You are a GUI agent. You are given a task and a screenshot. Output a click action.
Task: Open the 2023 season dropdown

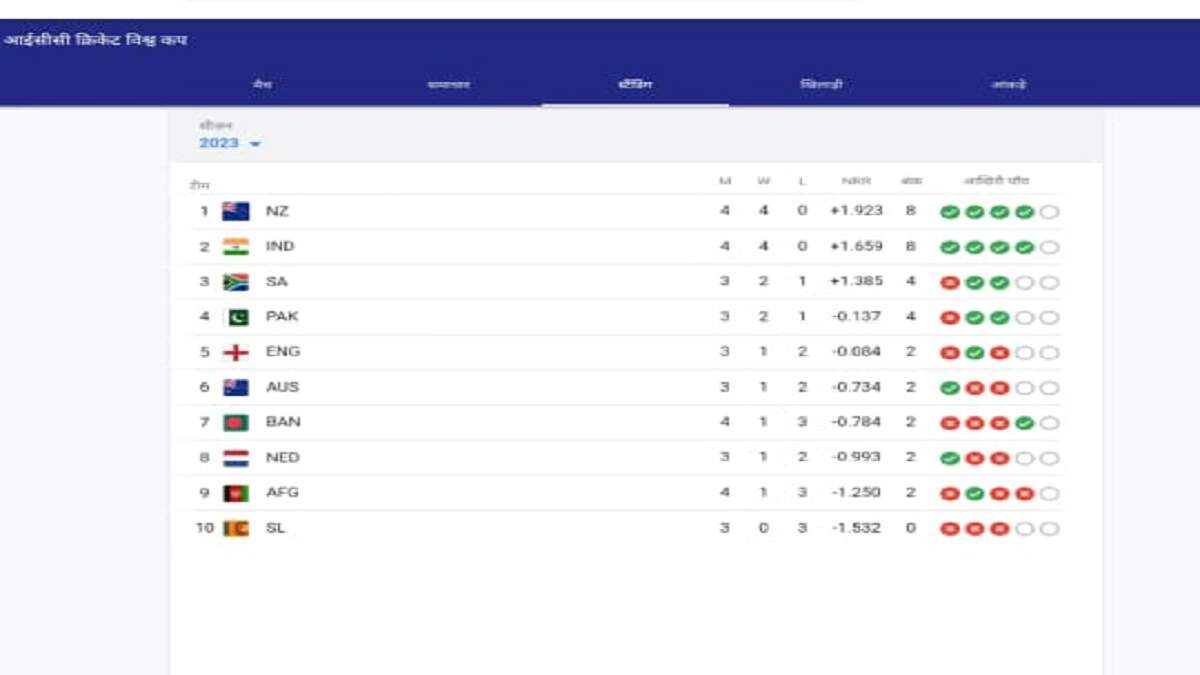click(x=230, y=143)
